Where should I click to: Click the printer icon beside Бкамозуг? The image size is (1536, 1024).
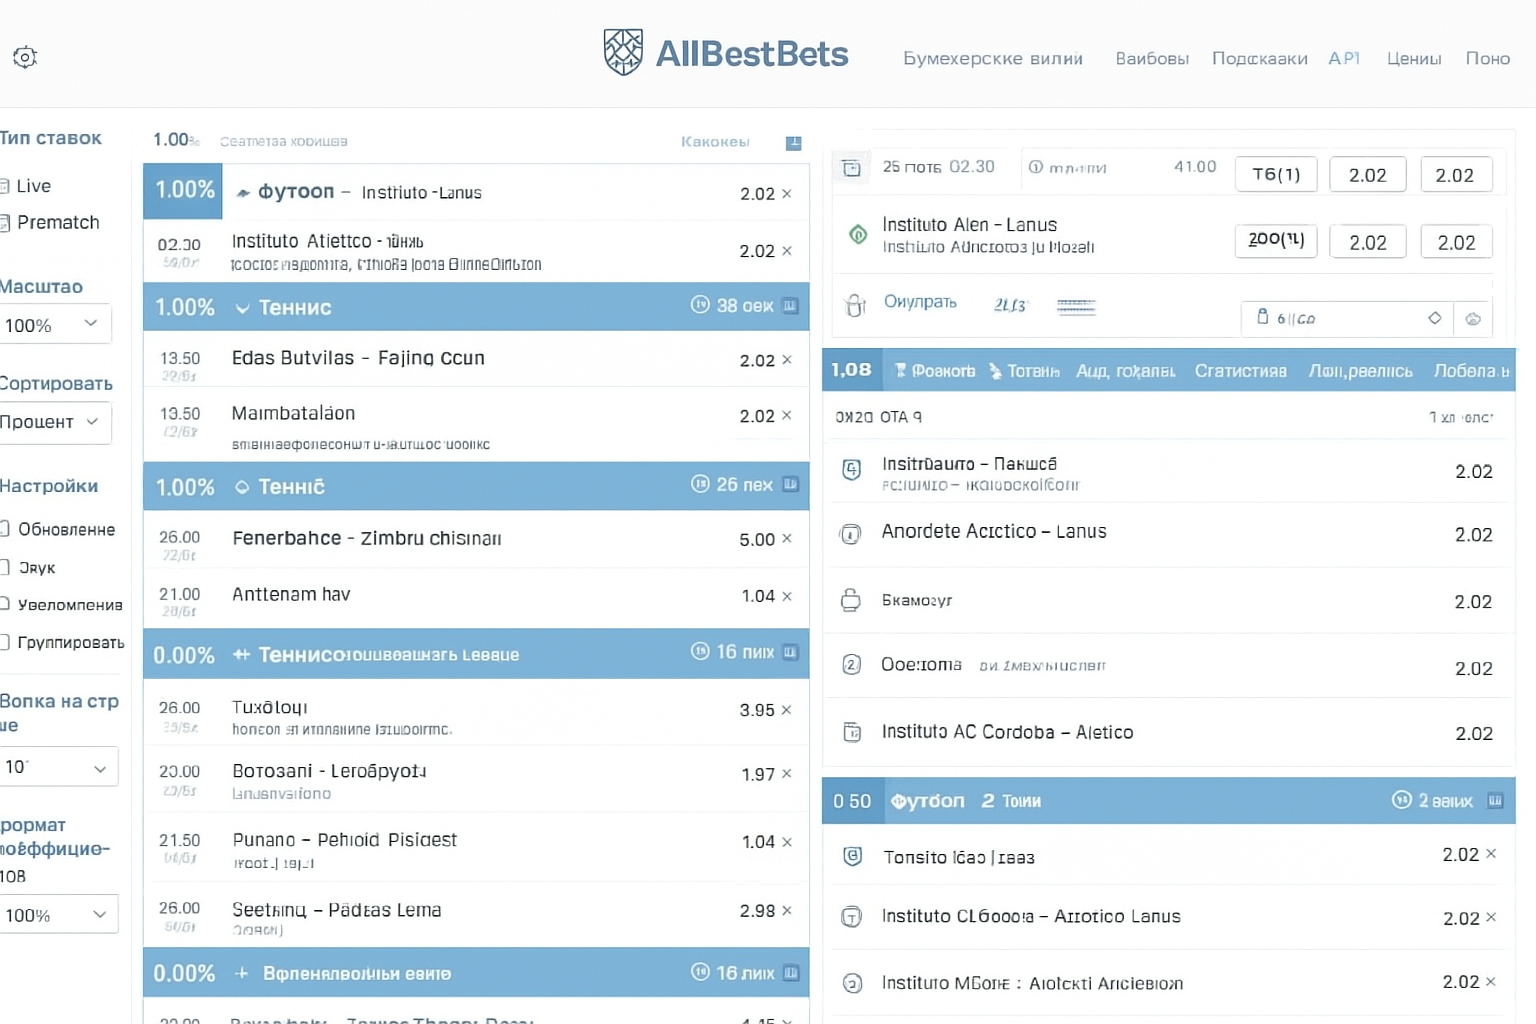tap(850, 600)
